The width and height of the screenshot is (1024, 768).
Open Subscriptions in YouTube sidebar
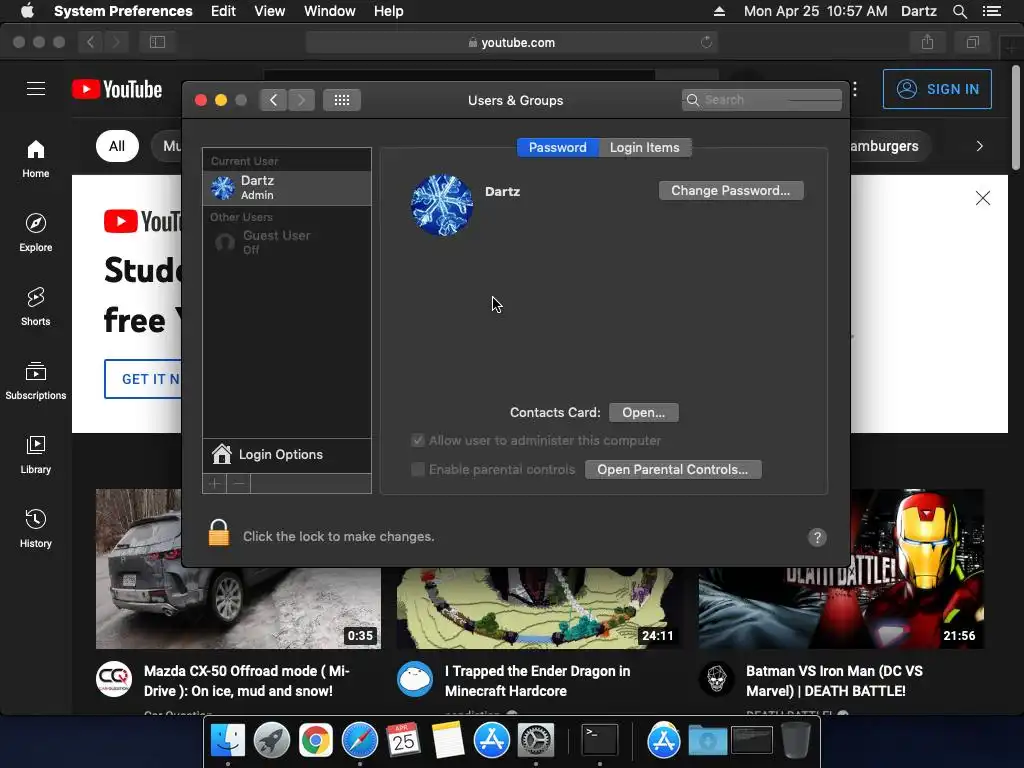tap(35, 381)
